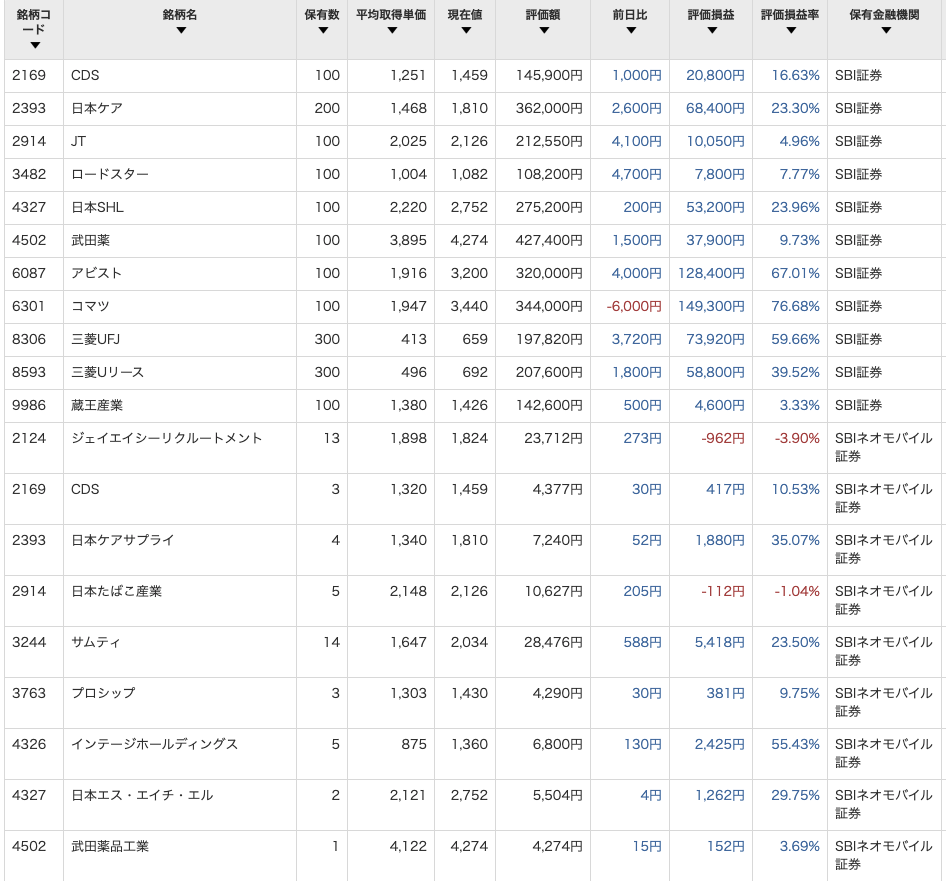Sort by 銘柄コード column arrow

click(x=35, y=45)
